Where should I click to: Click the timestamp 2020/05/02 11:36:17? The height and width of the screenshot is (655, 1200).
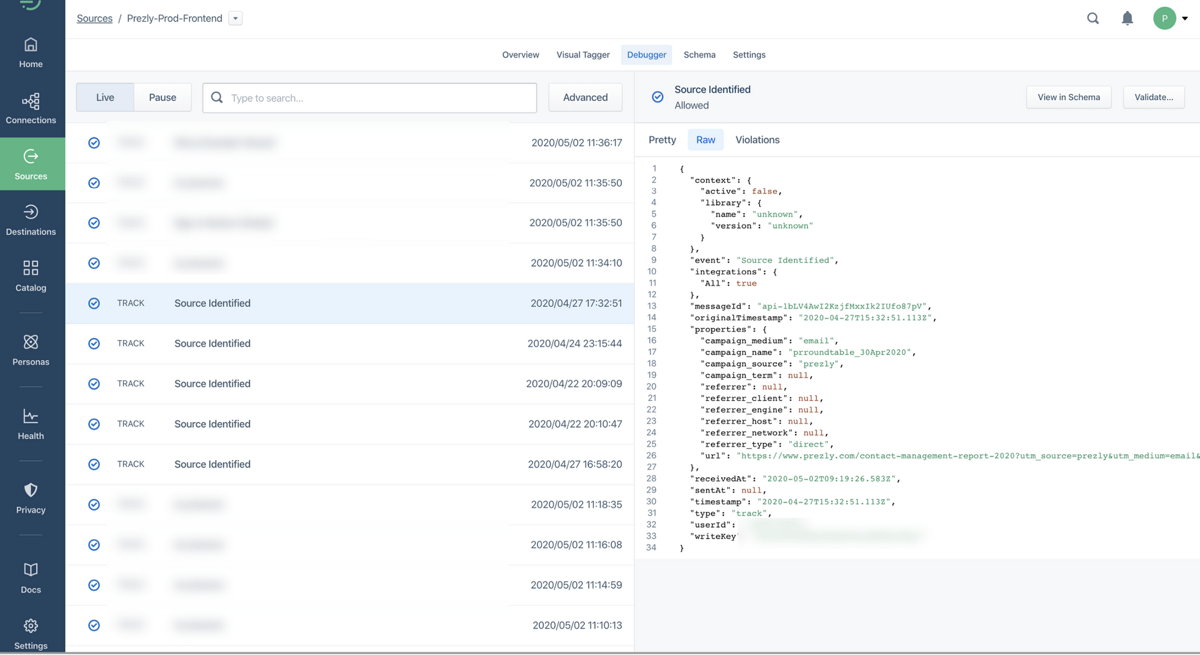[x=576, y=143]
